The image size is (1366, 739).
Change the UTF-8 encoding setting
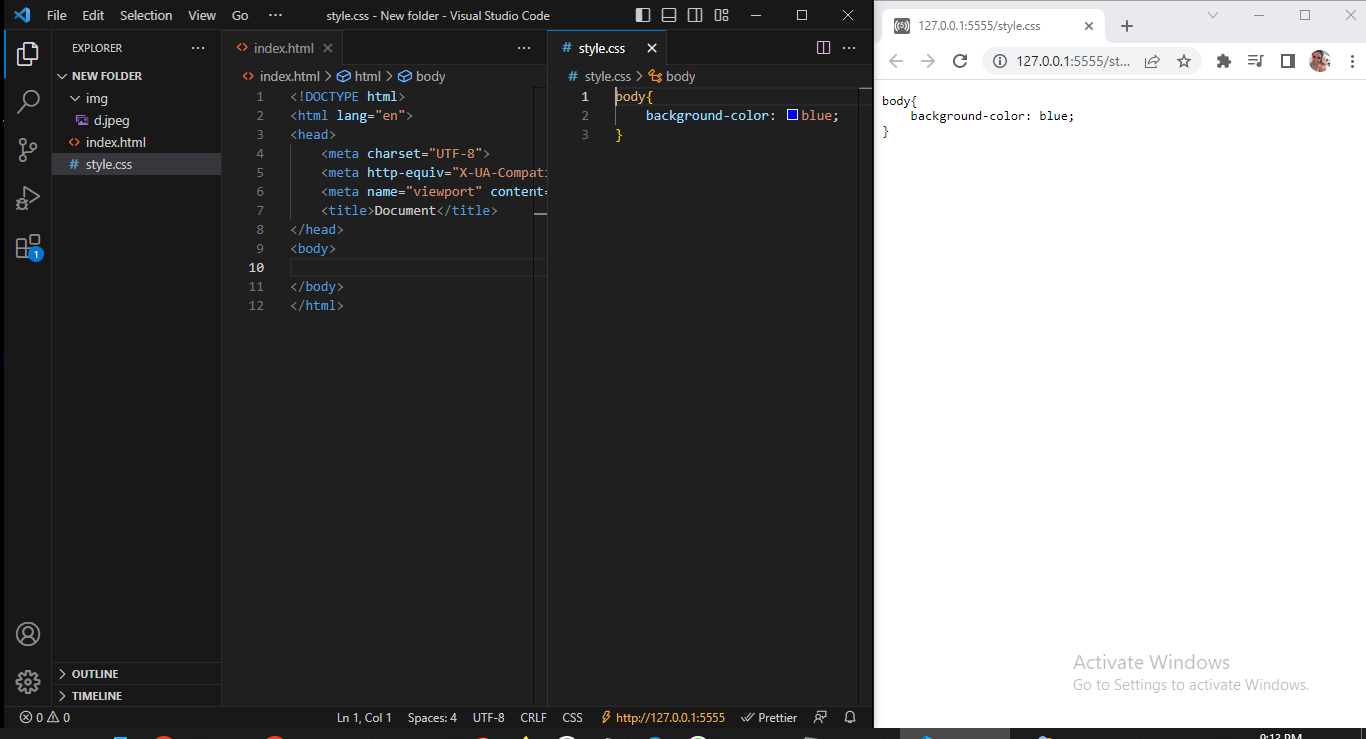point(489,717)
